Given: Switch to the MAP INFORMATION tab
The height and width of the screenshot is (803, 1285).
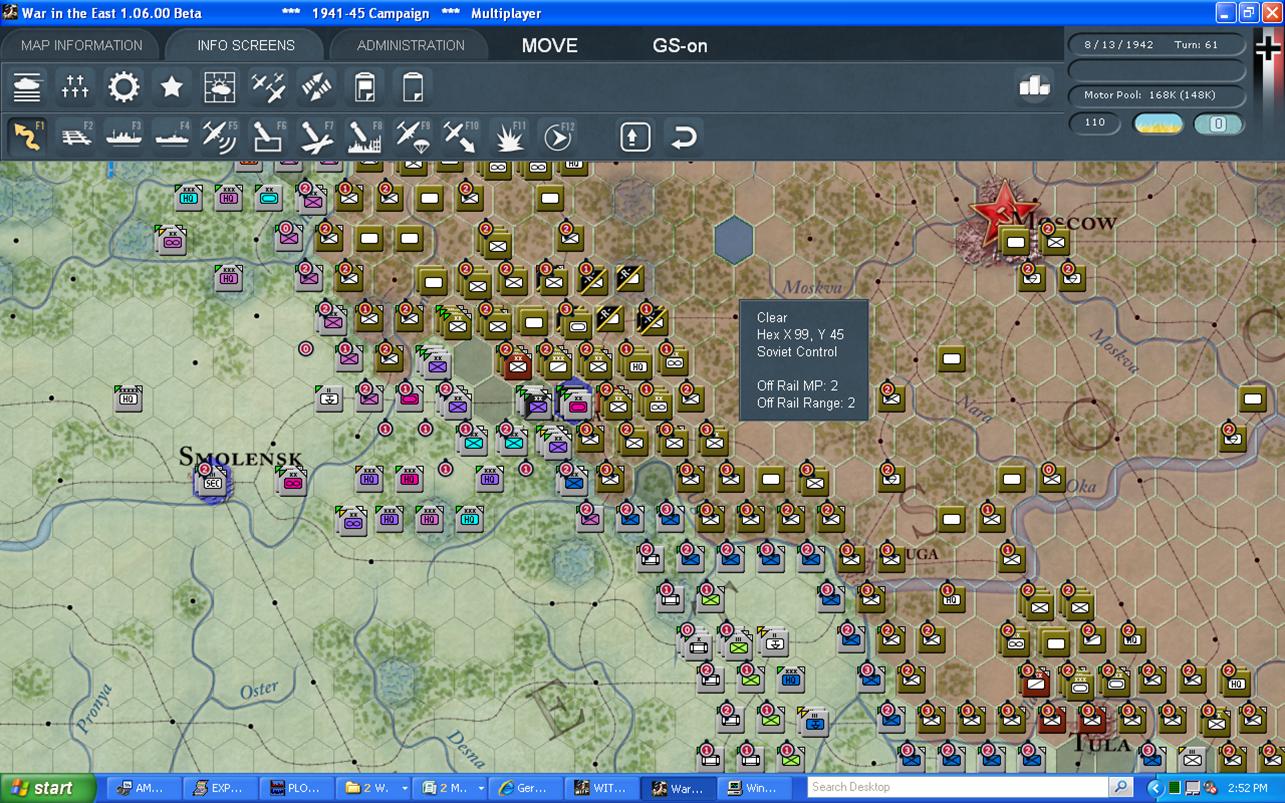Looking at the screenshot, I should [x=82, y=45].
